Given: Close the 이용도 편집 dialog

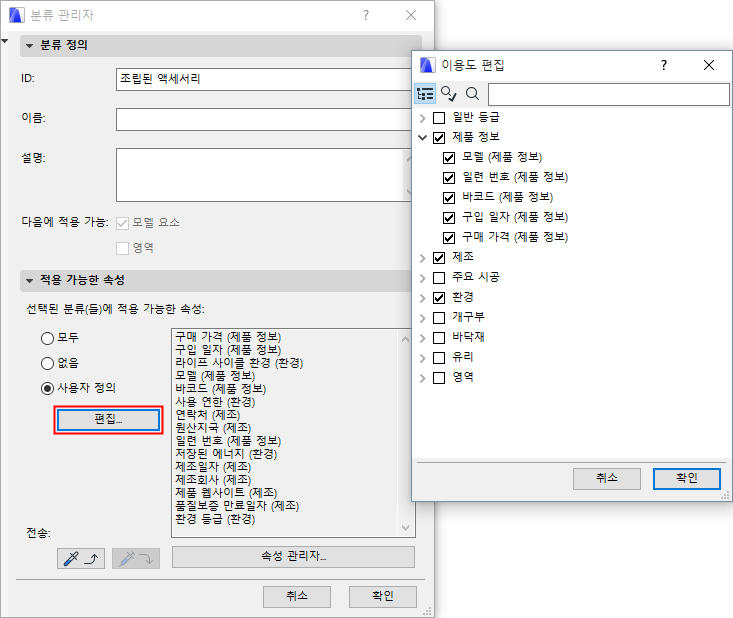Looking at the screenshot, I should click(709, 65).
